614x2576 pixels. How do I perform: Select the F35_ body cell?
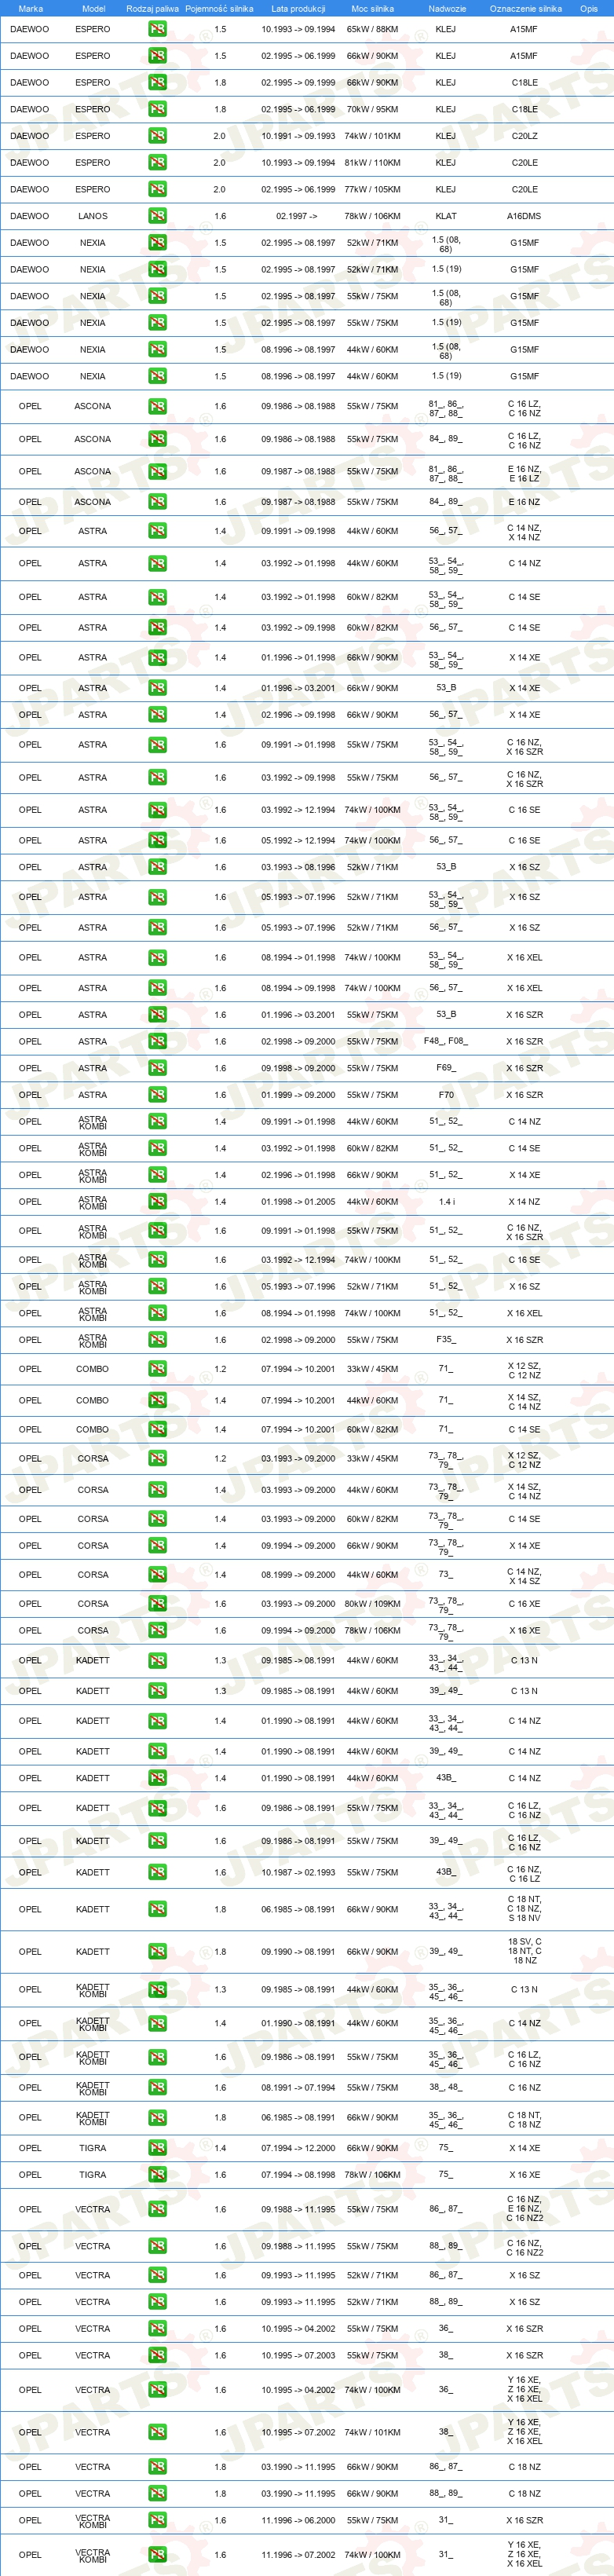tap(446, 1340)
